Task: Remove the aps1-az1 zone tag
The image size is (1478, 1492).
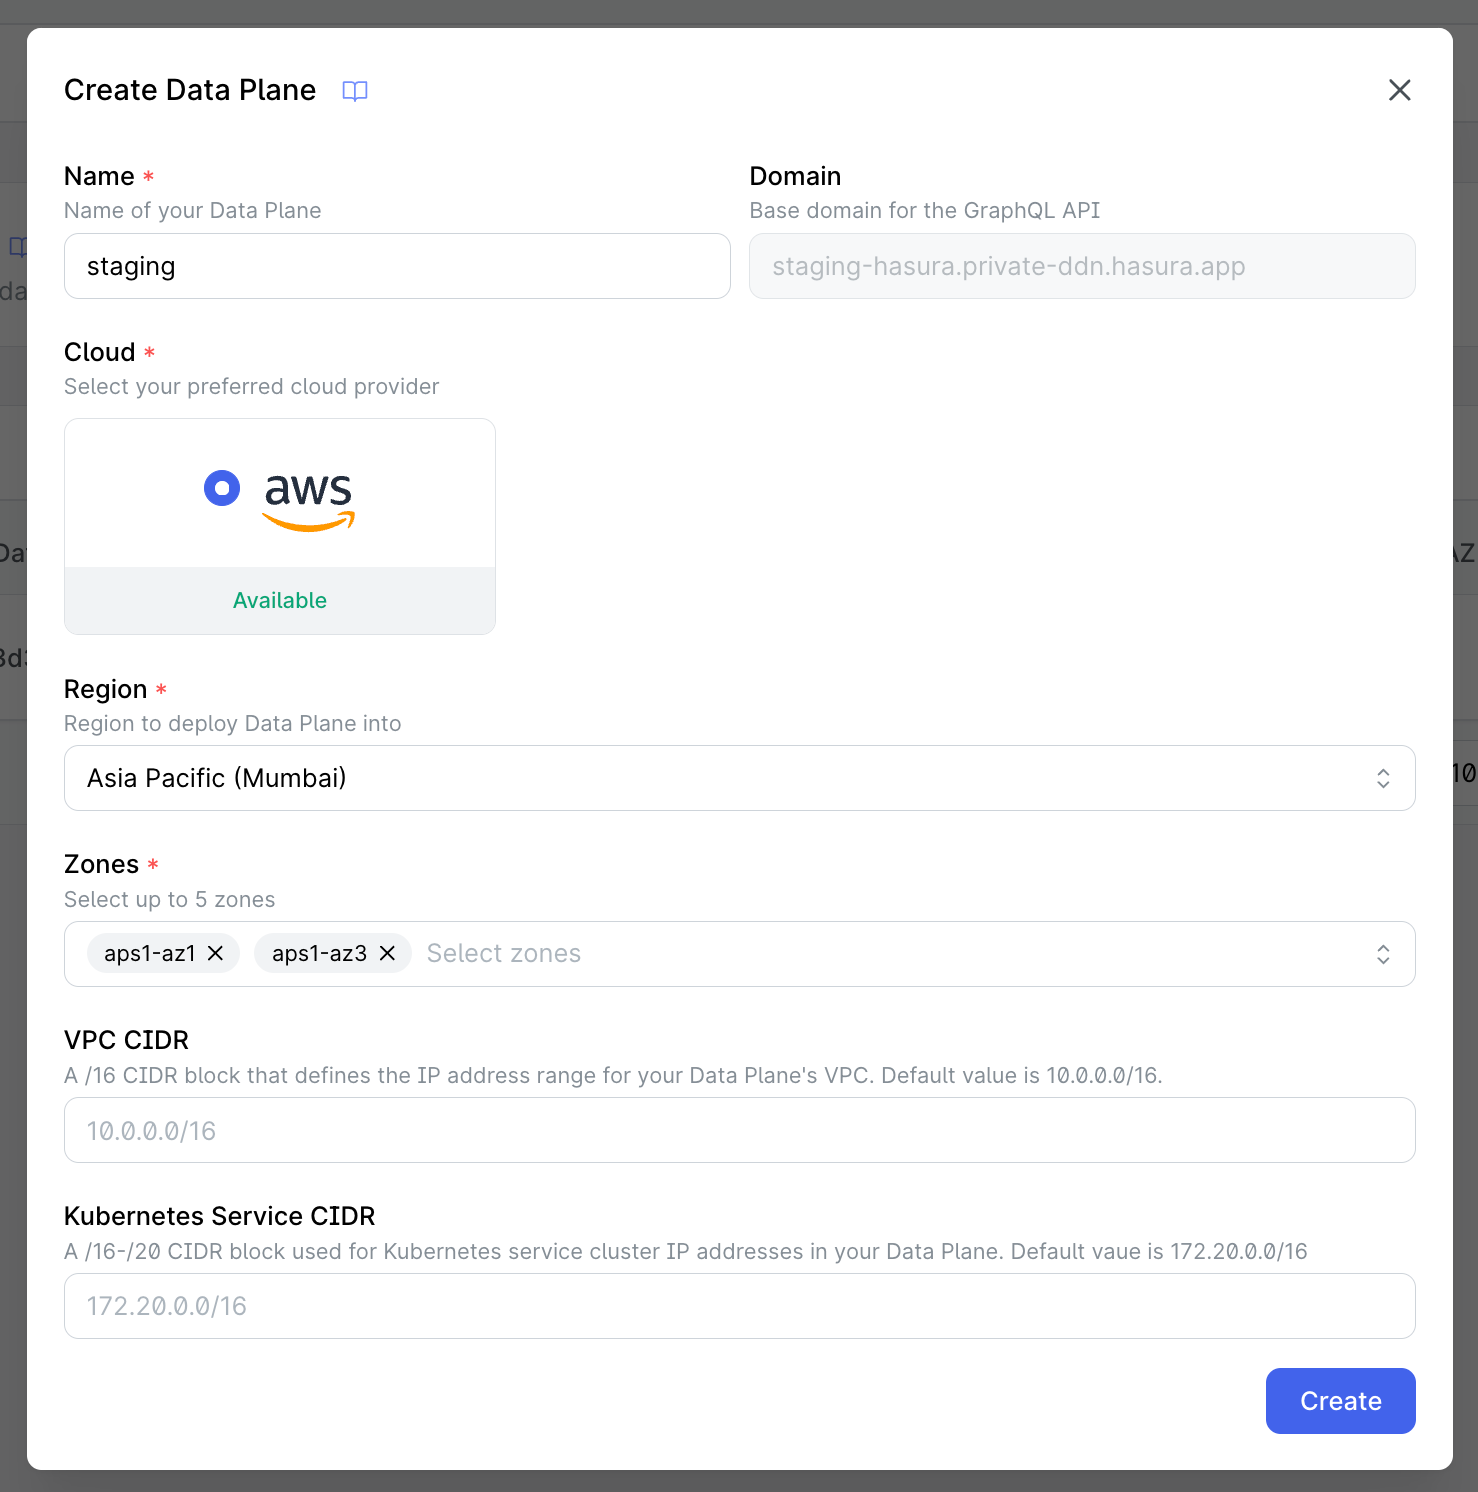Action: pyautogui.click(x=215, y=954)
